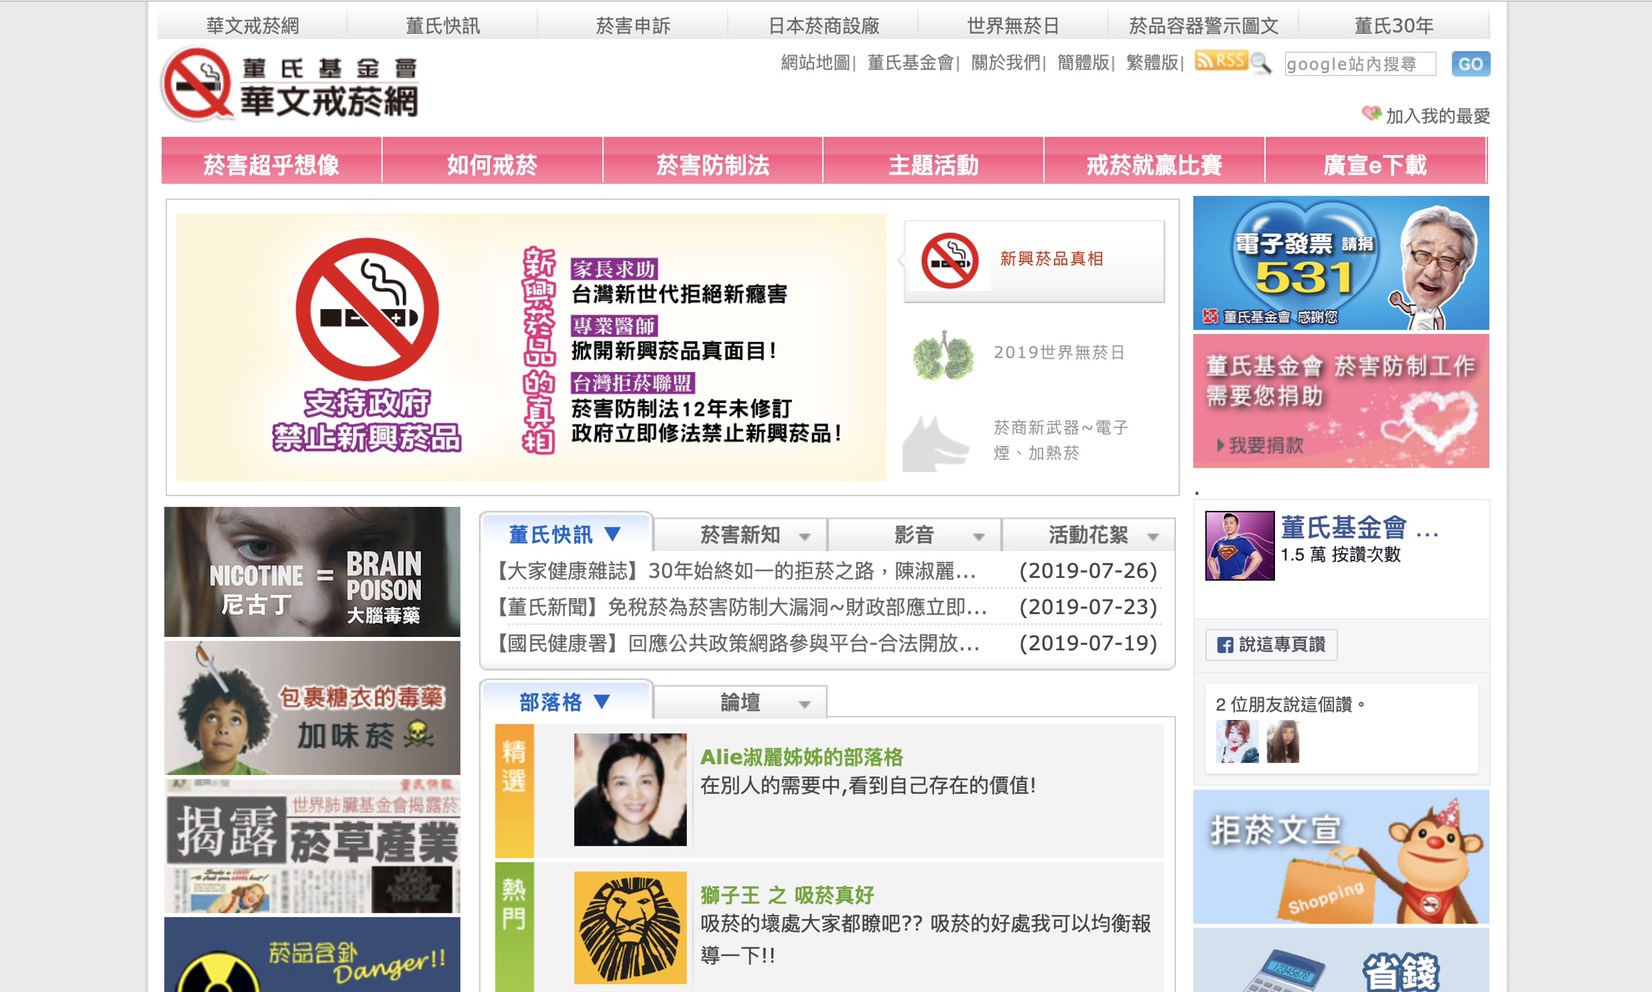The height and width of the screenshot is (992, 1652).
Task: Select the 新興菸品真相 slide text
Action: point(1052,259)
